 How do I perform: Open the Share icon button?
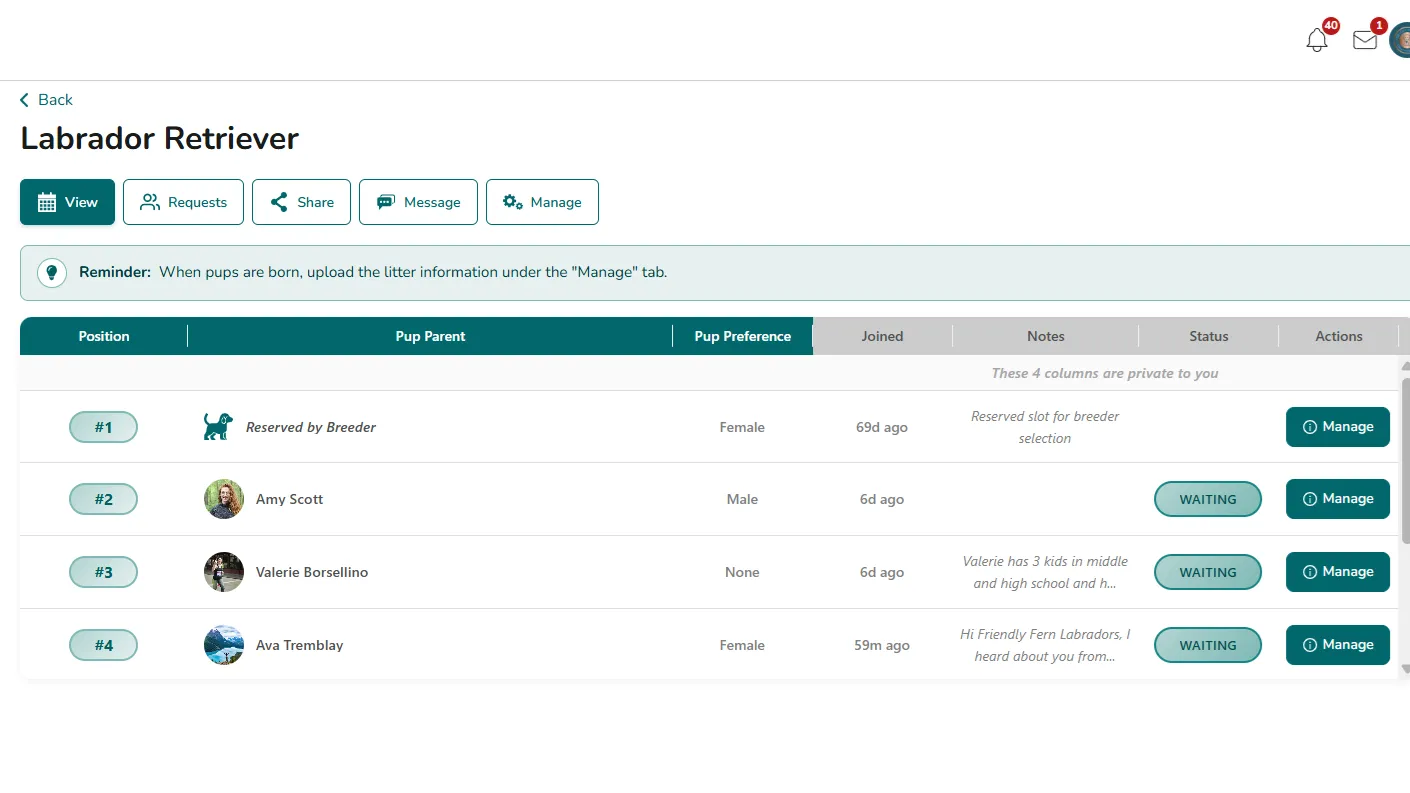pyautogui.click(x=277, y=202)
